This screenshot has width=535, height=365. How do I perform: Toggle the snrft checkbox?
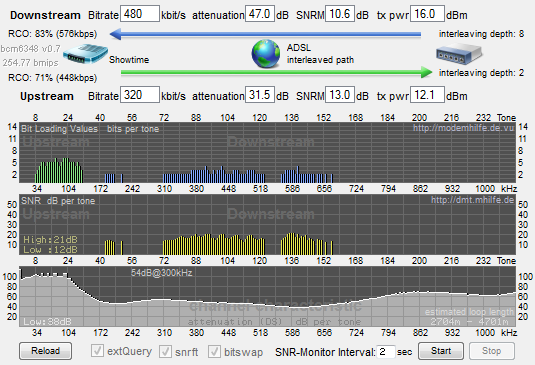pyautogui.click(x=165, y=351)
